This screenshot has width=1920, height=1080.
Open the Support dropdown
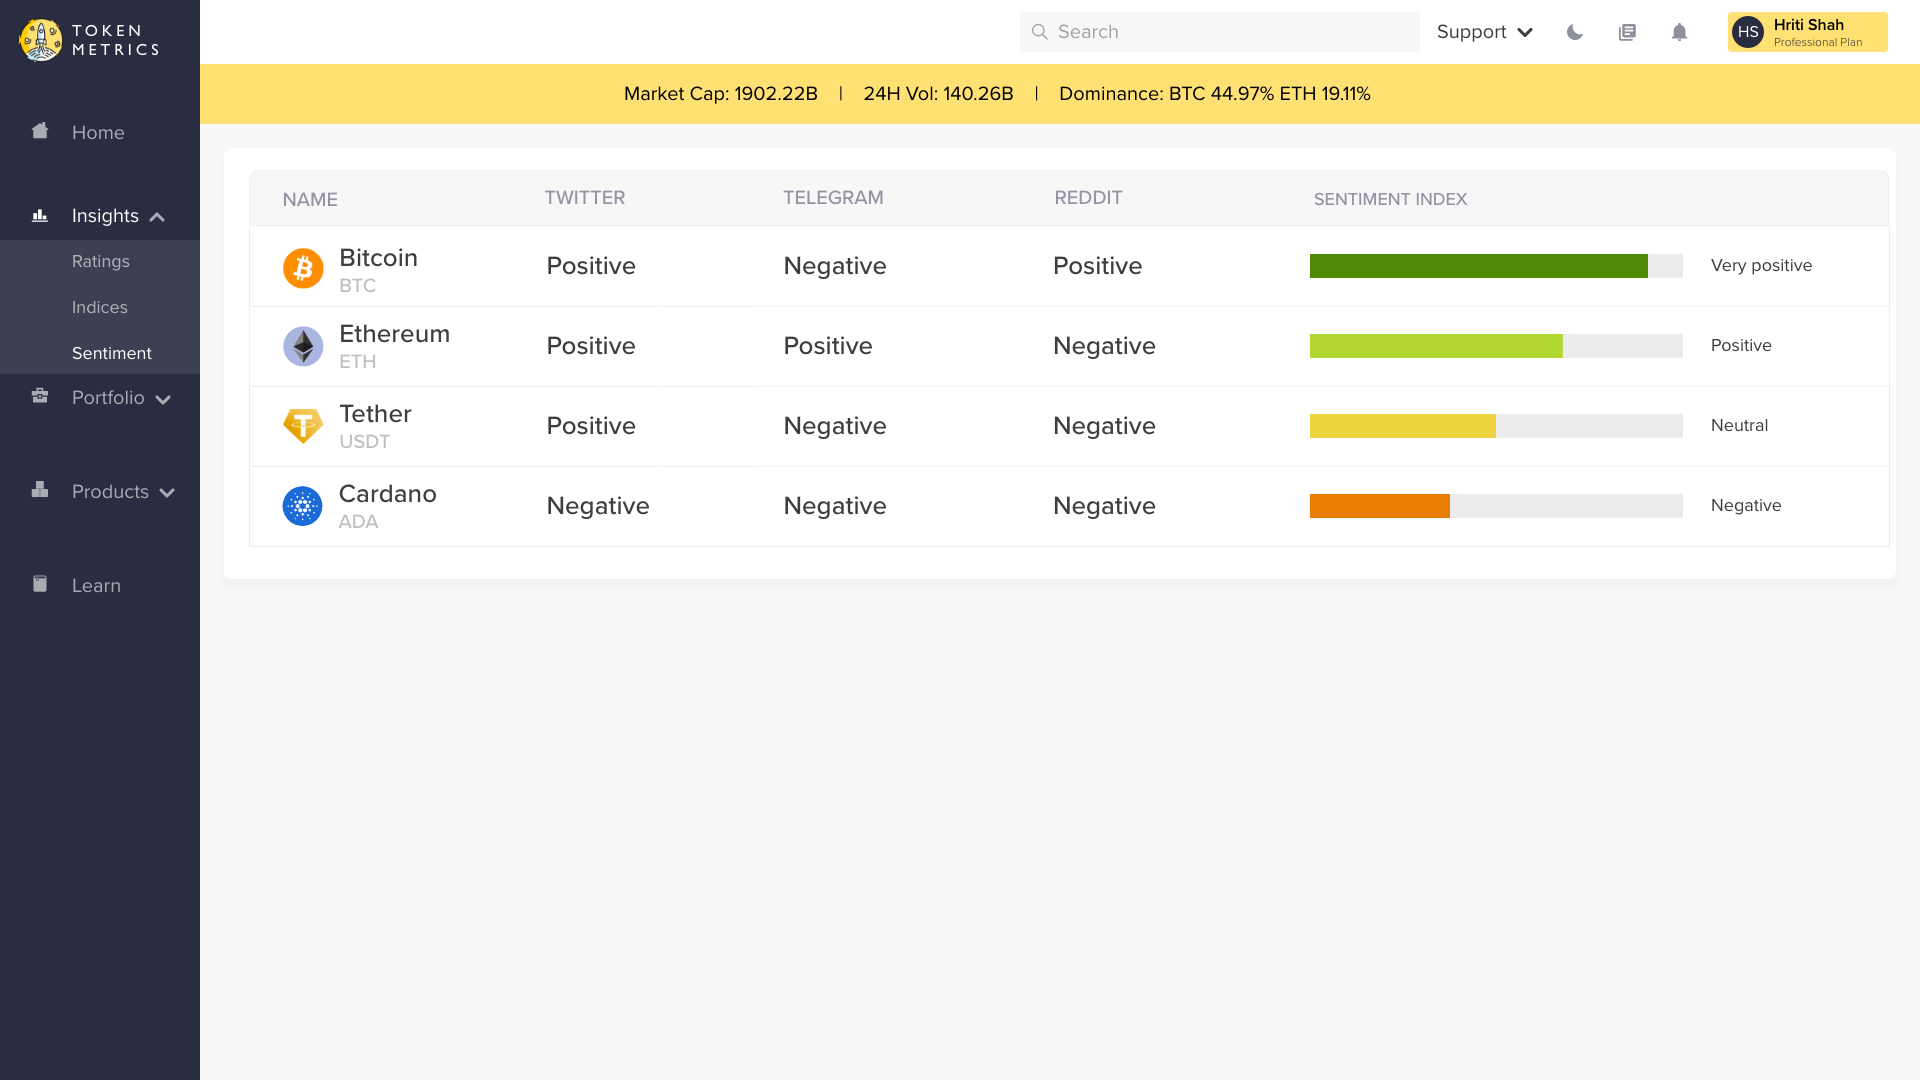pyautogui.click(x=1484, y=32)
